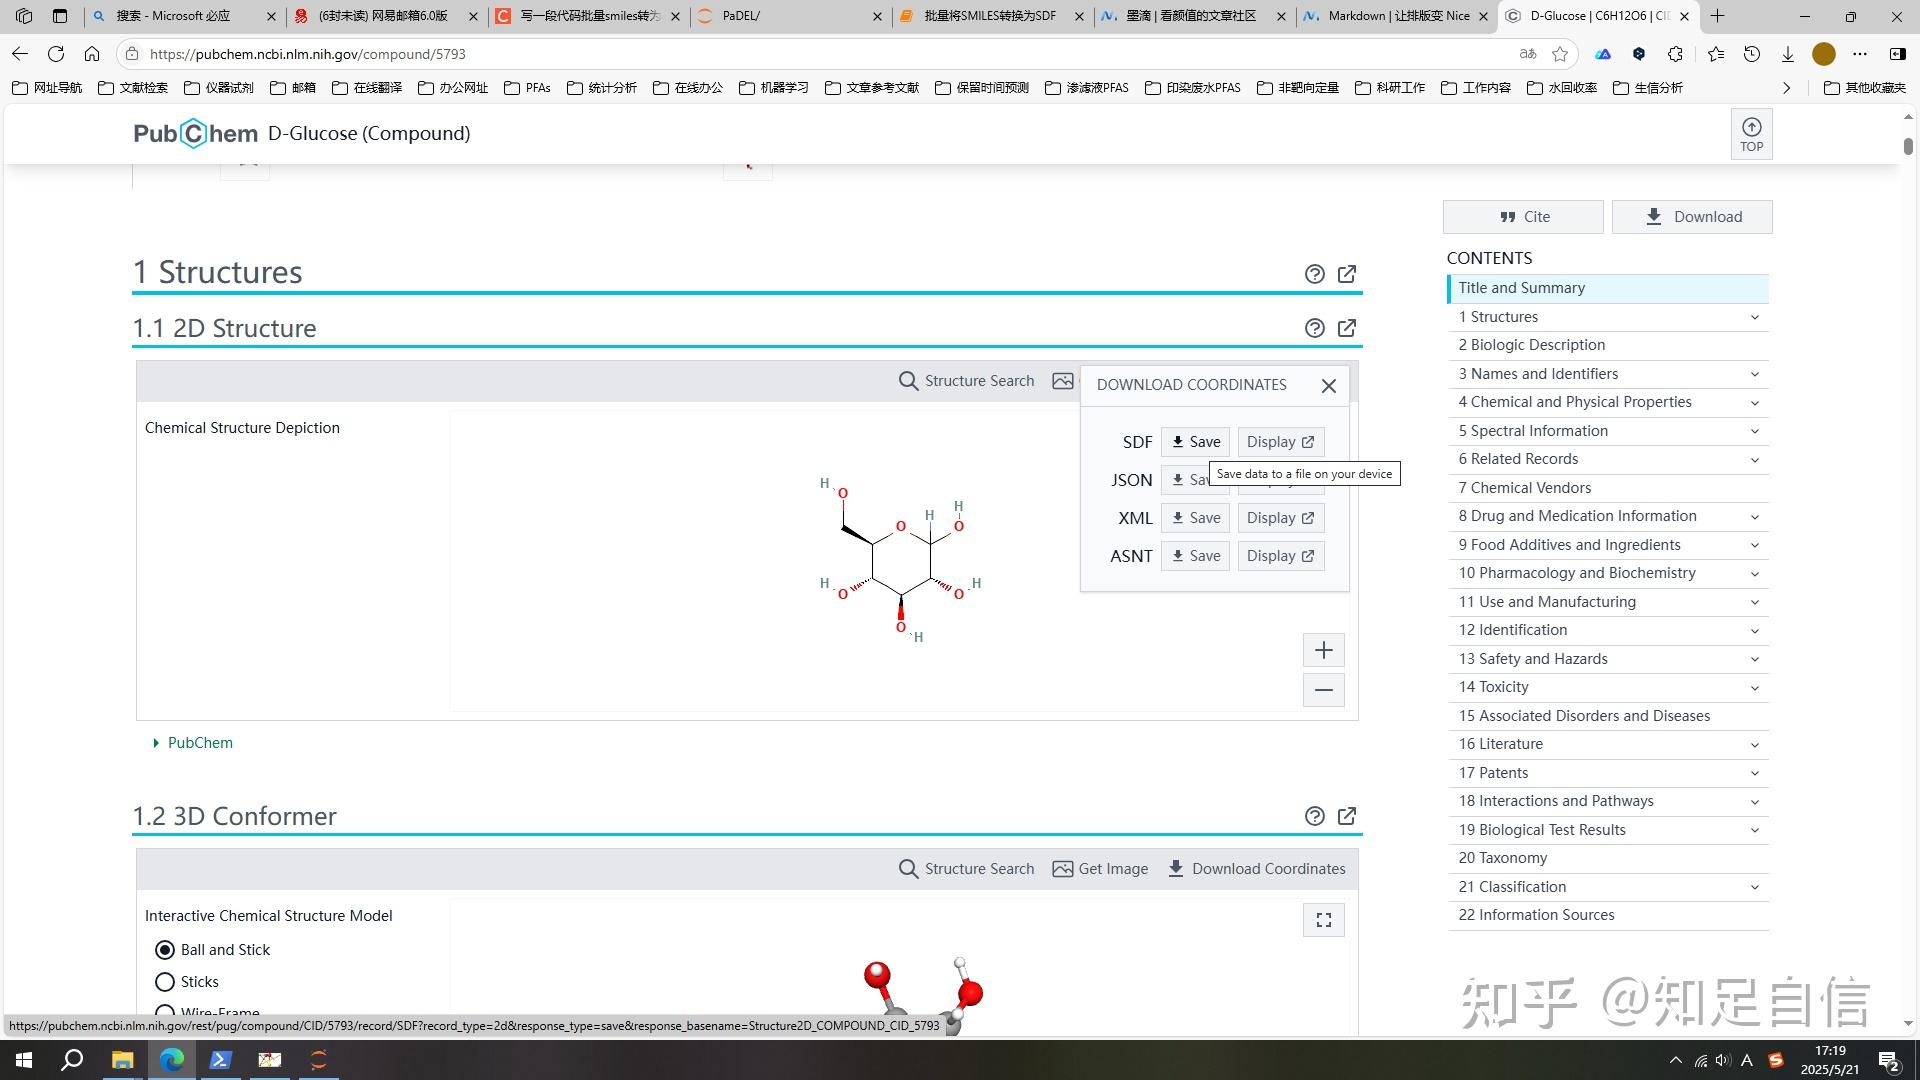Select the Ball and Stick radio option
Screen dimensions: 1920x1080
click(x=165, y=950)
